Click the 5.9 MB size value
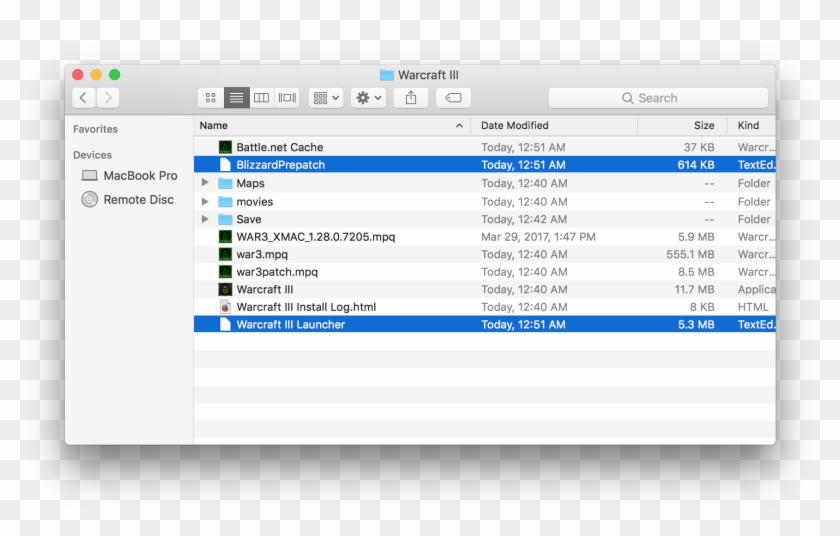The image size is (840, 536). [696, 237]
